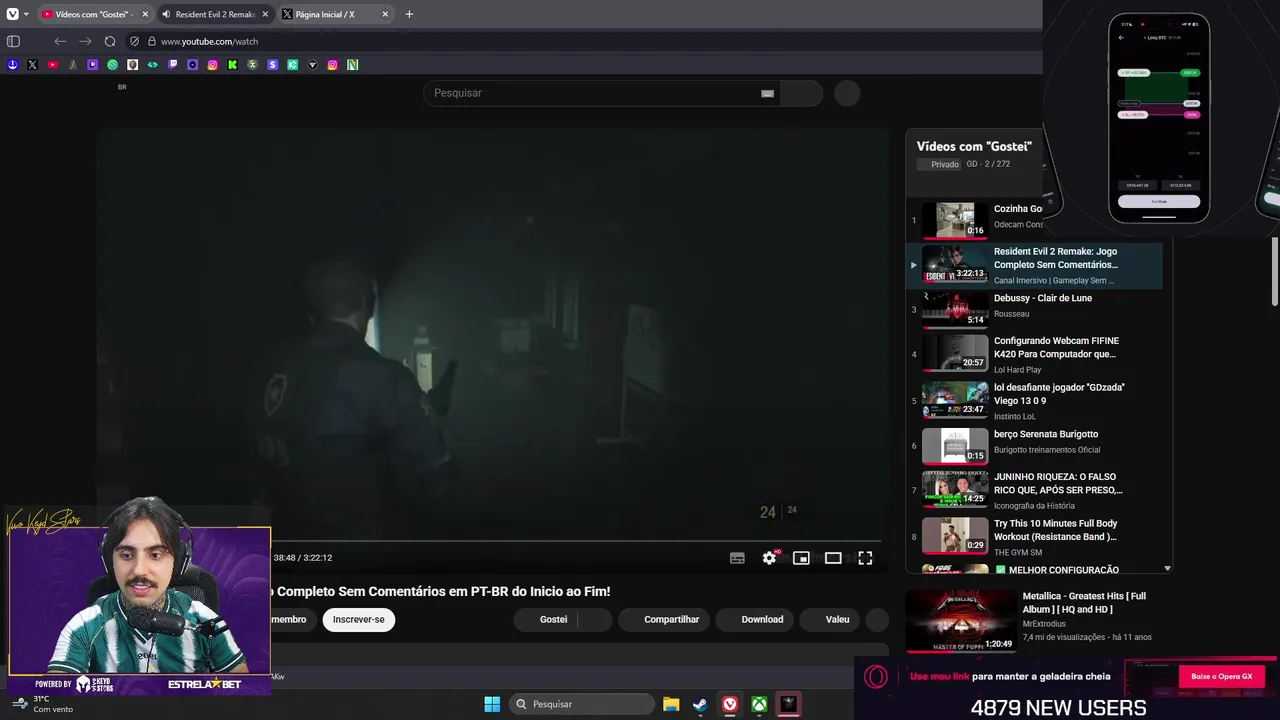Open the Vivaldi main menu icon
This screenshot has height=720, width=1280.
click(12, 14)
